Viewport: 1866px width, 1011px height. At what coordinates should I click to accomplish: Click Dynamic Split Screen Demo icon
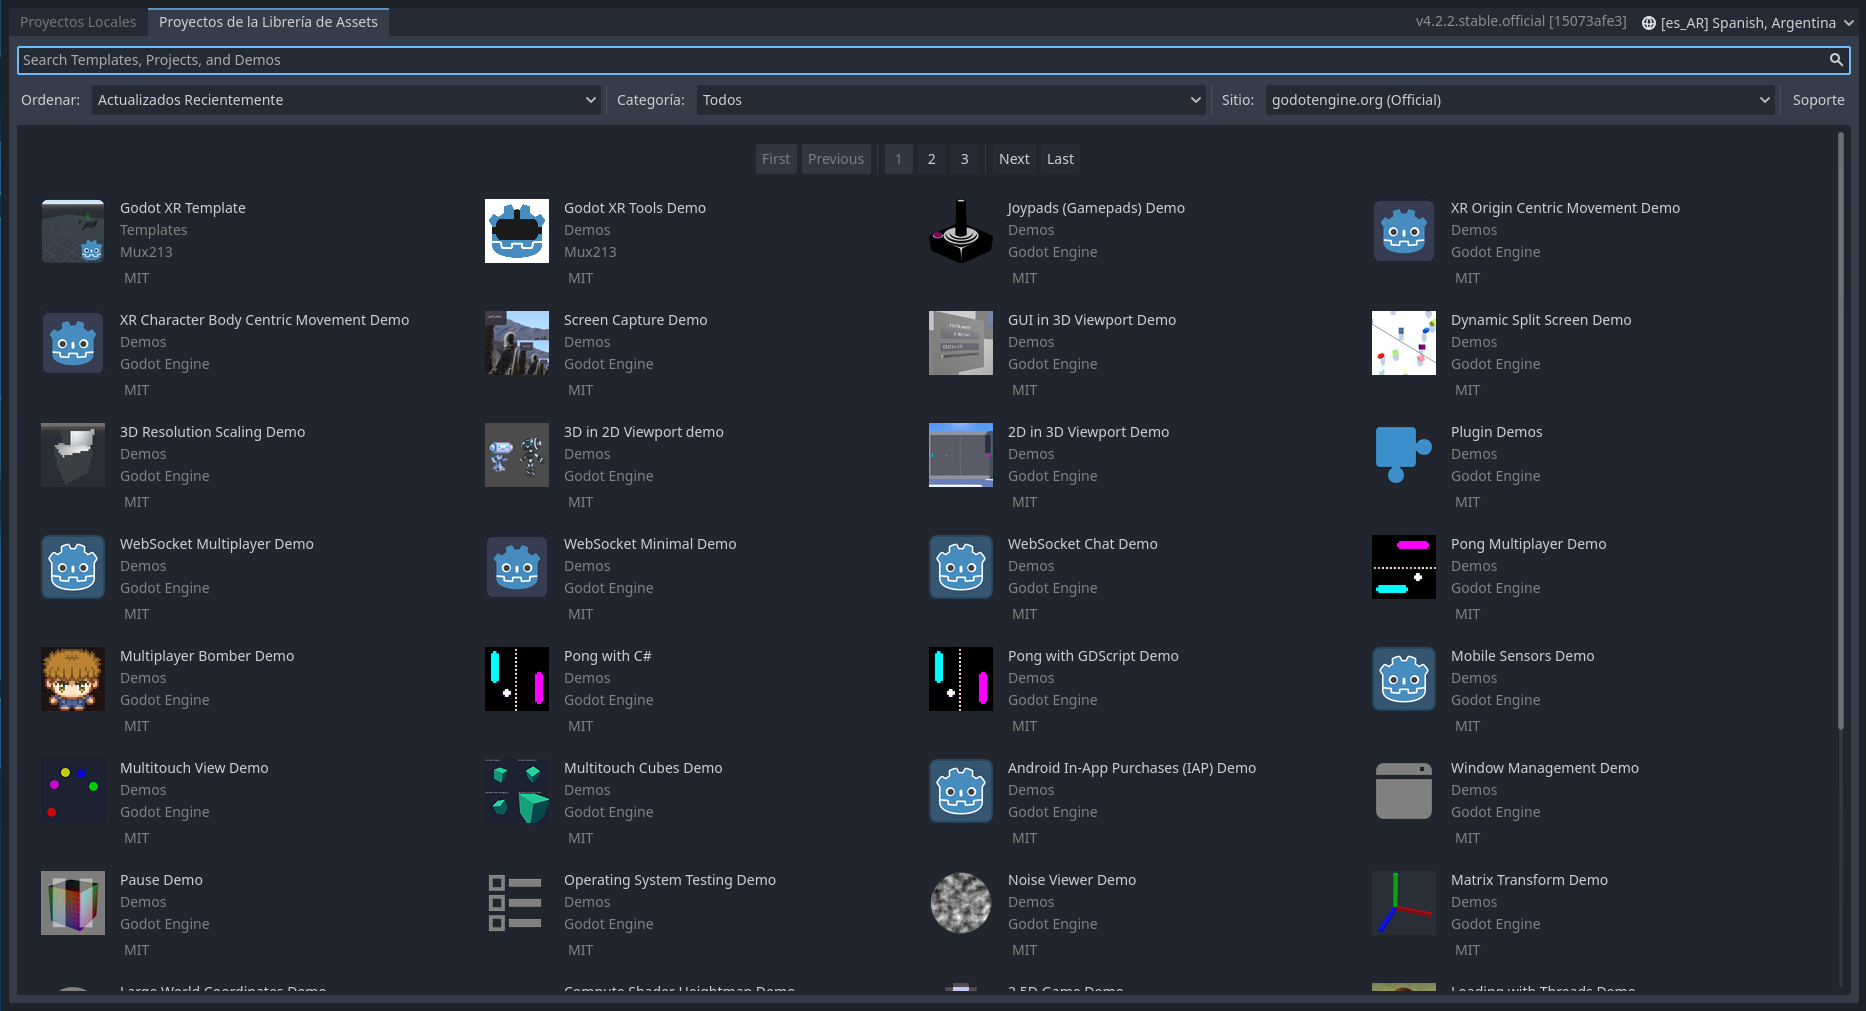[x=1404, y=343]
